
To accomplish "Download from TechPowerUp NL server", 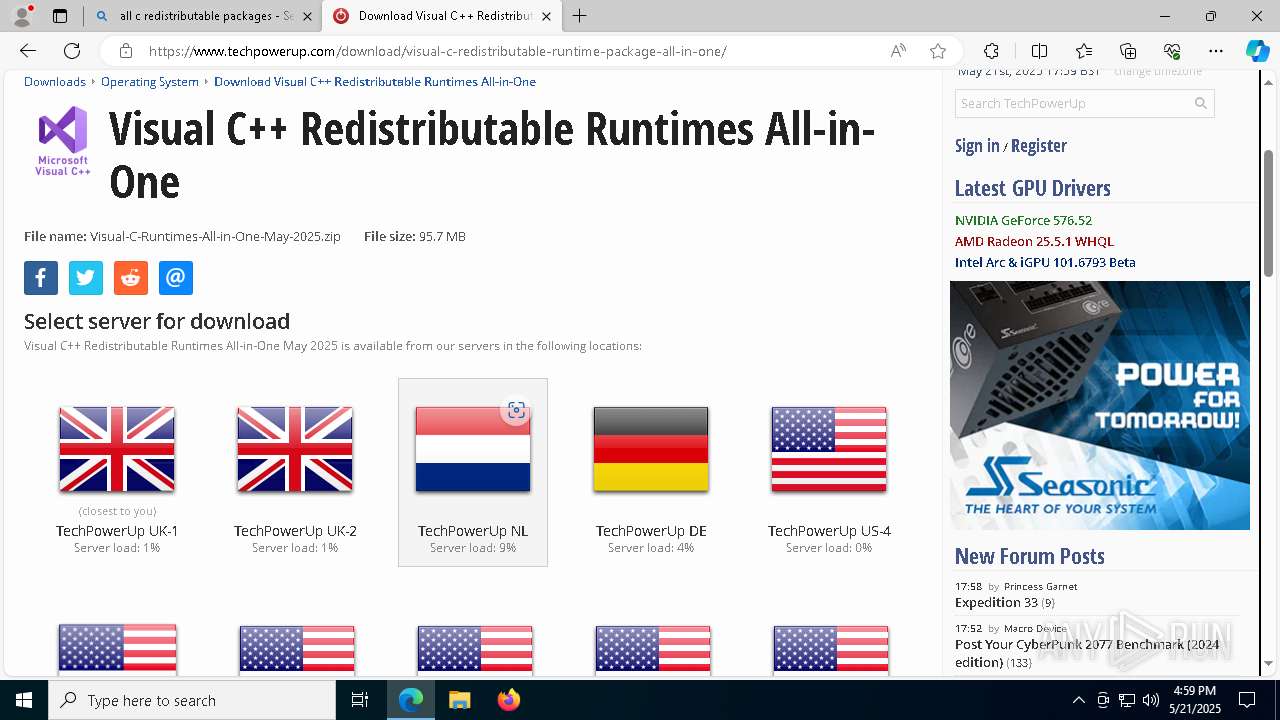I will 473,472.
